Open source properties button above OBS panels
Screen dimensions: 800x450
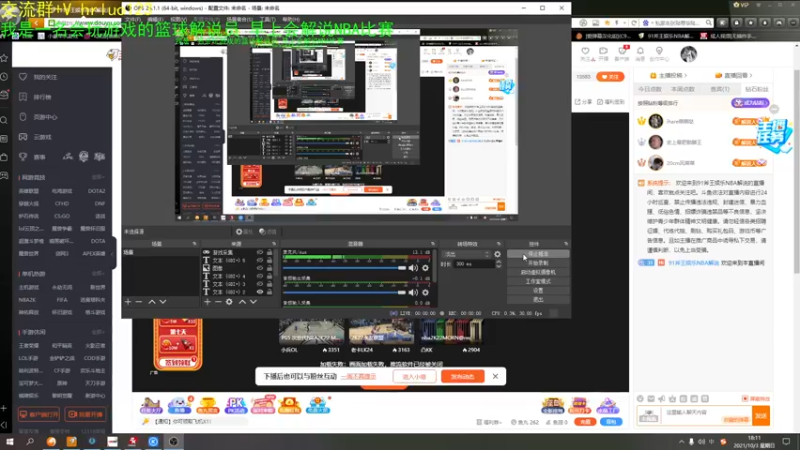244,232
